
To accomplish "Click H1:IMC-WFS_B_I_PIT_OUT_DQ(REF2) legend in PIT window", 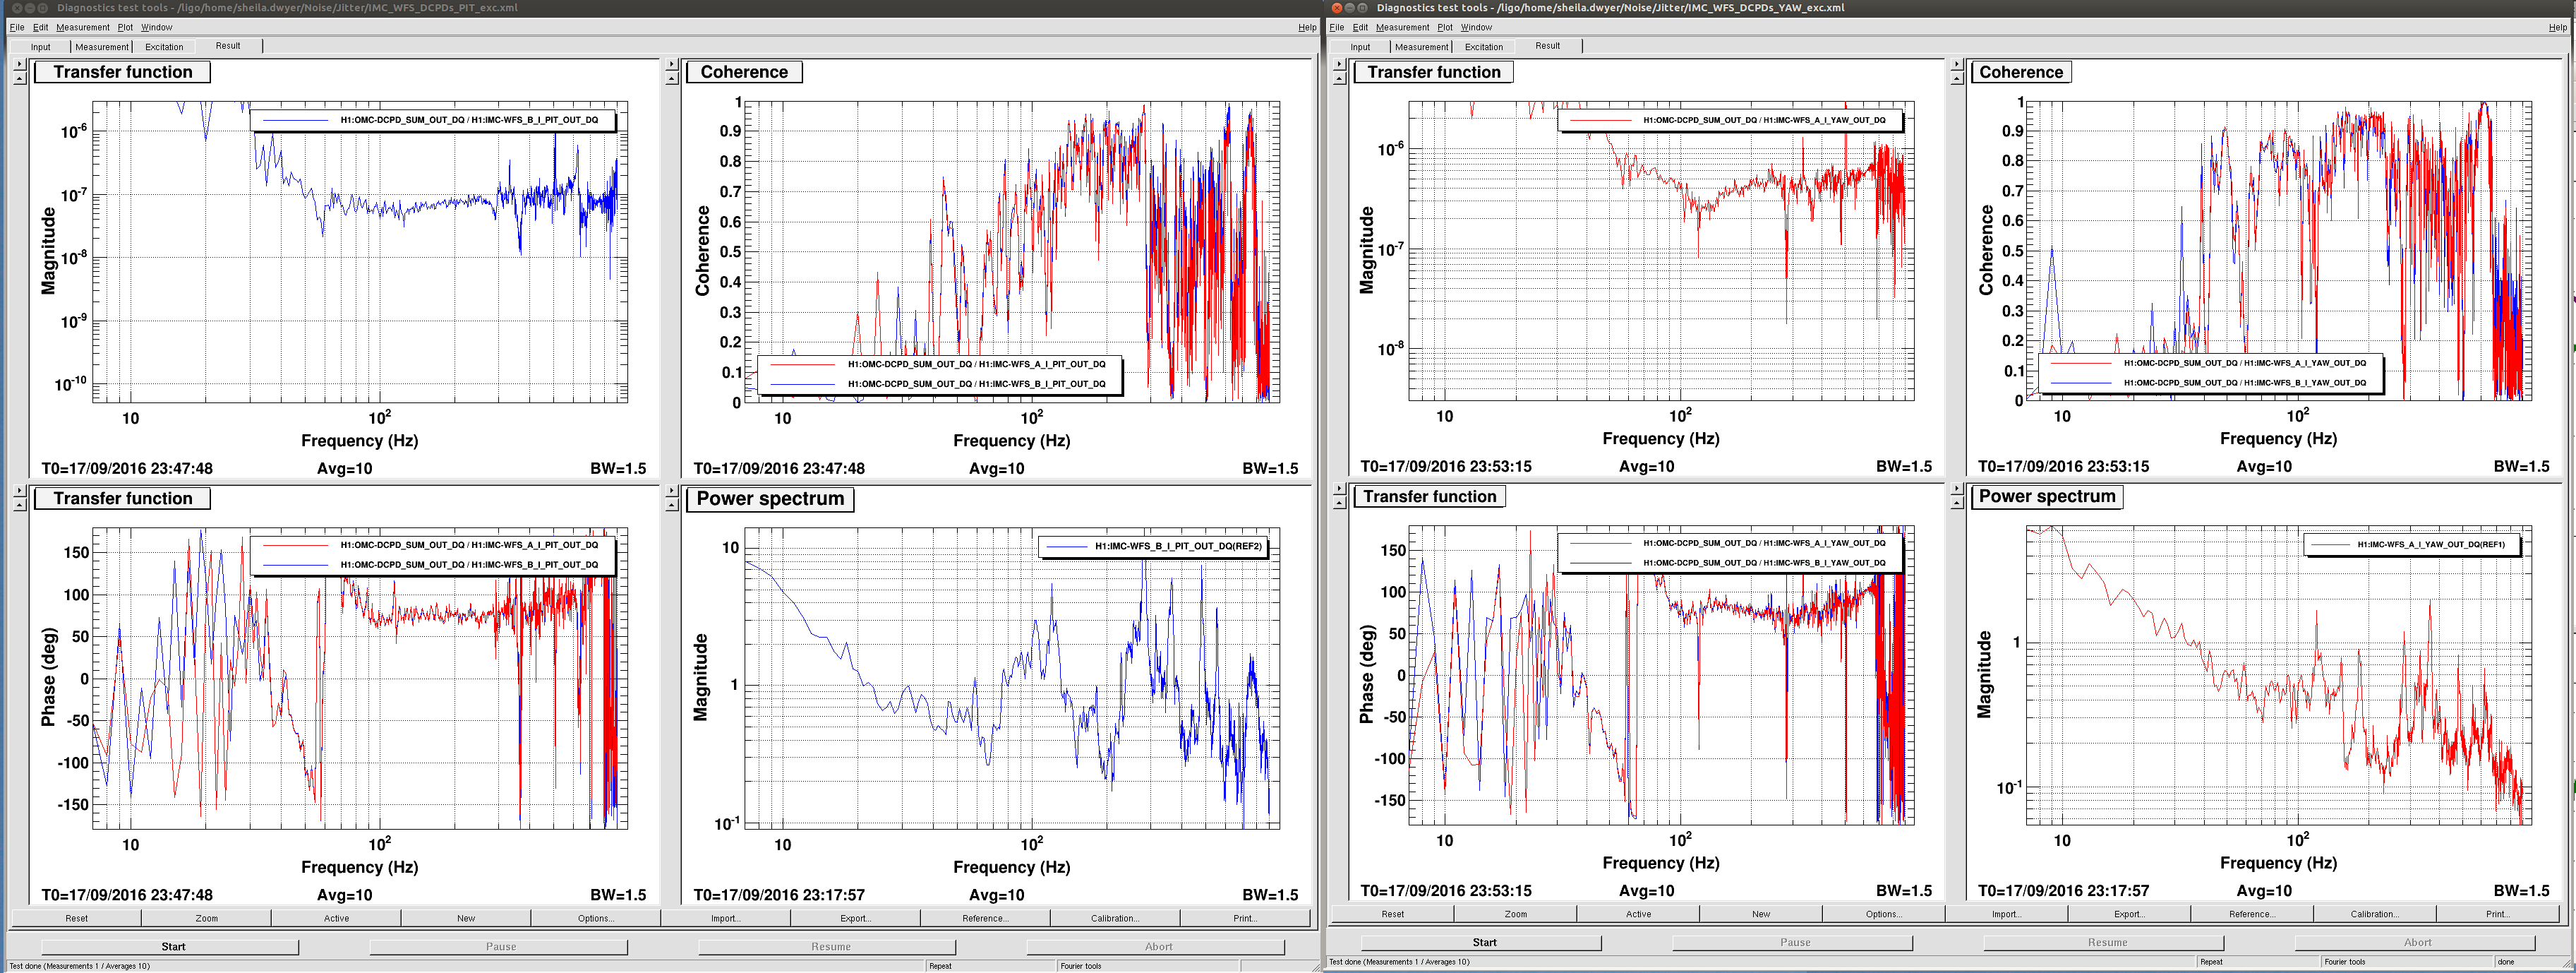I will (x=1154, y=546).
